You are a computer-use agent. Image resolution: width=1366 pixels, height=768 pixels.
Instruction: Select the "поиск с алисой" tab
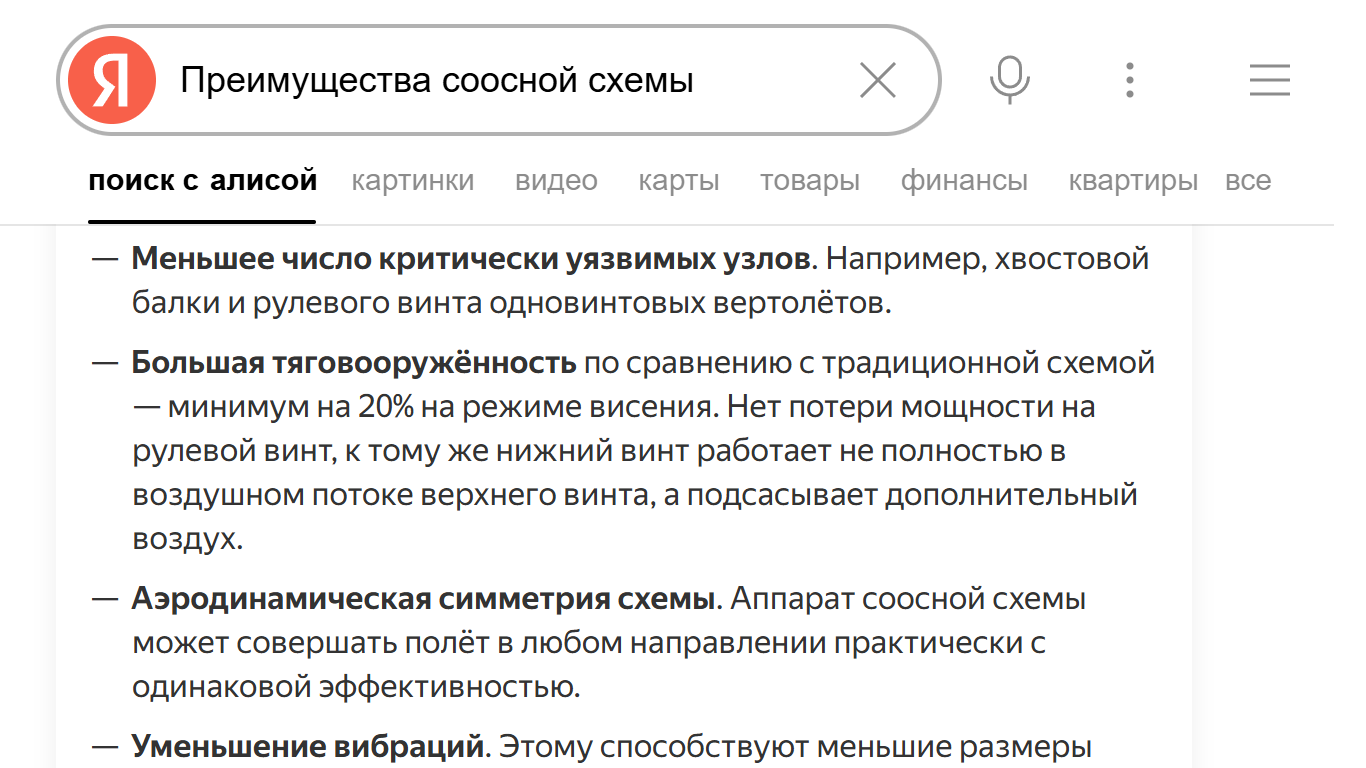[202, 181]
